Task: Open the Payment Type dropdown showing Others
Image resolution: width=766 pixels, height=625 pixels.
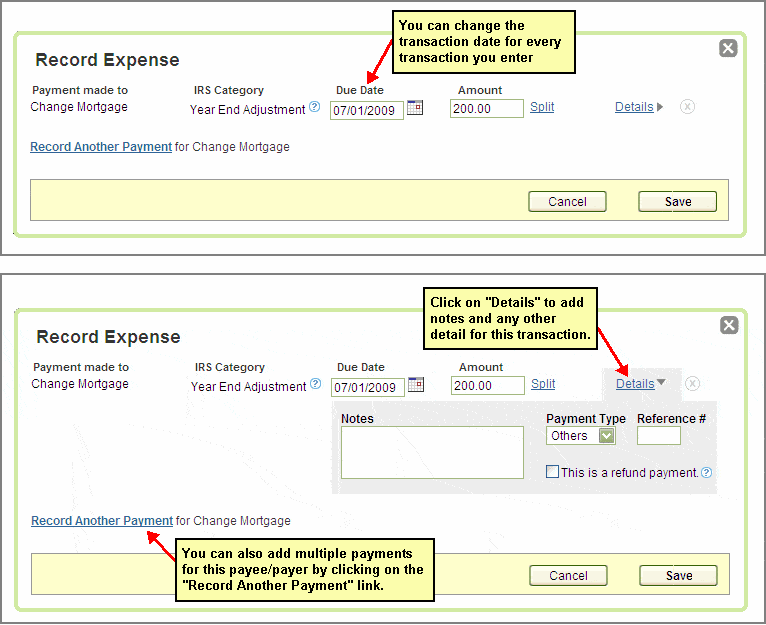Action: [606, 436]
